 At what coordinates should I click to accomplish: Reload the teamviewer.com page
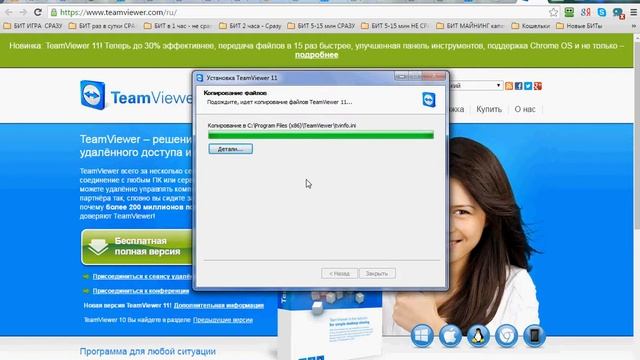pos(38,12)
